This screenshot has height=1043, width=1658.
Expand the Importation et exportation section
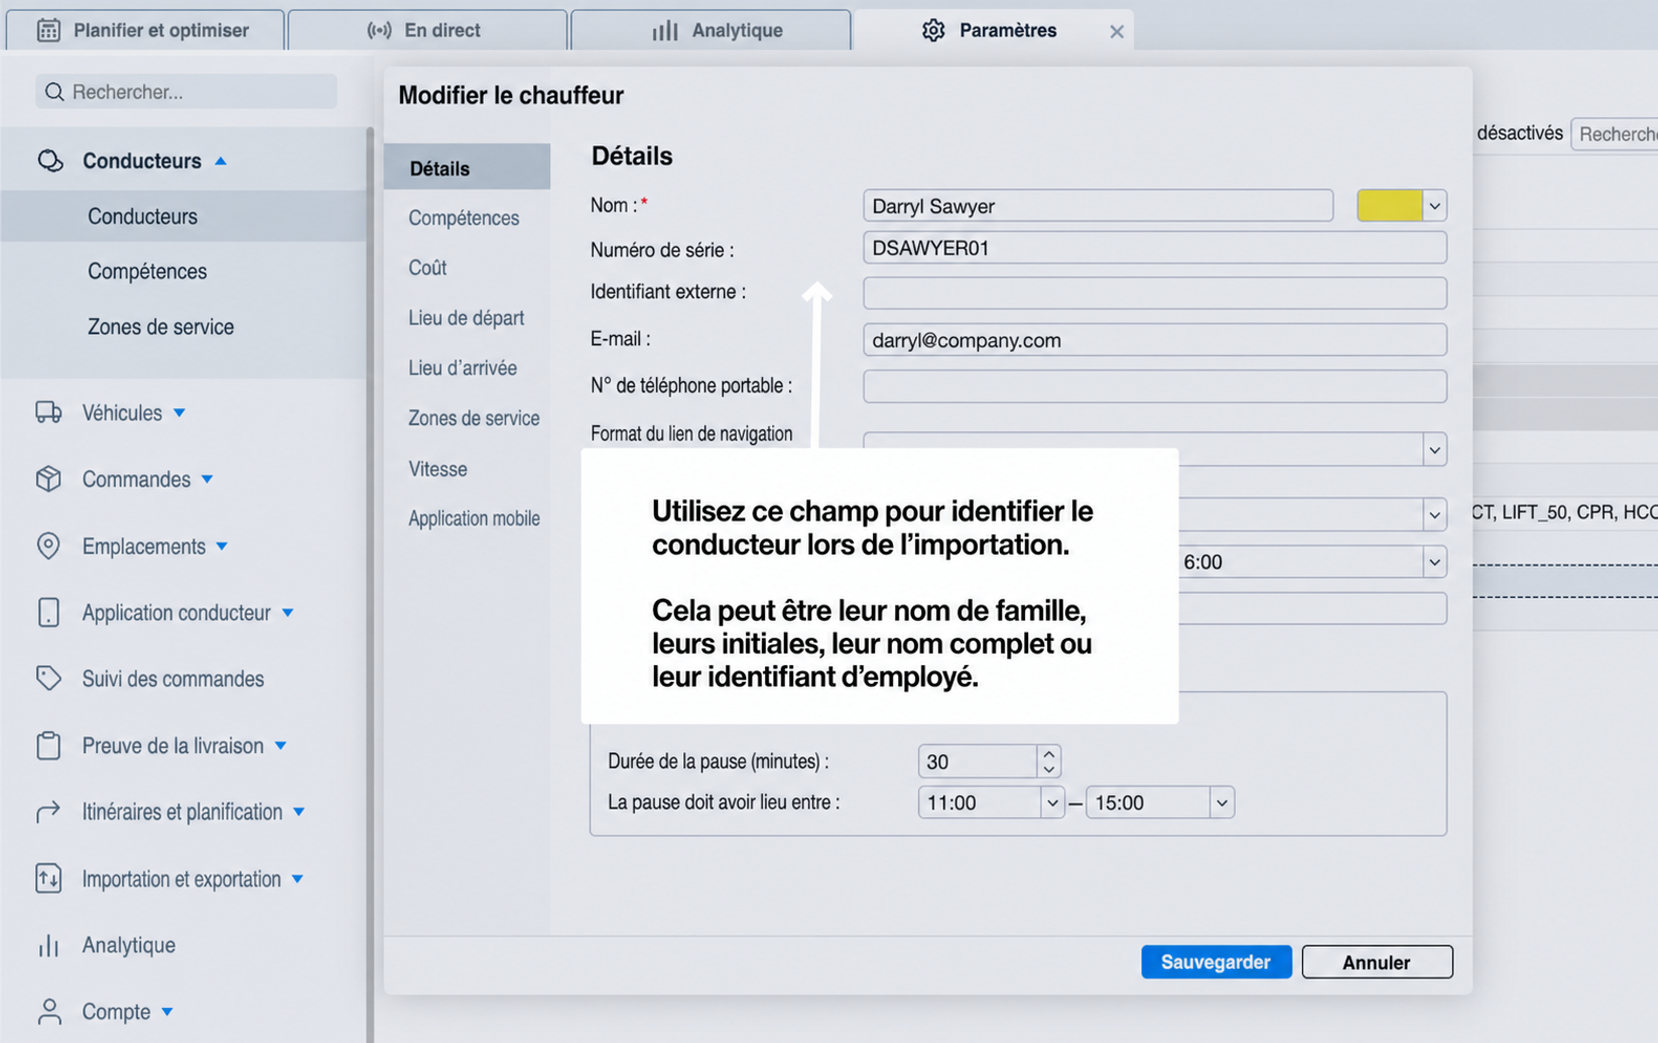coord(297,879)
